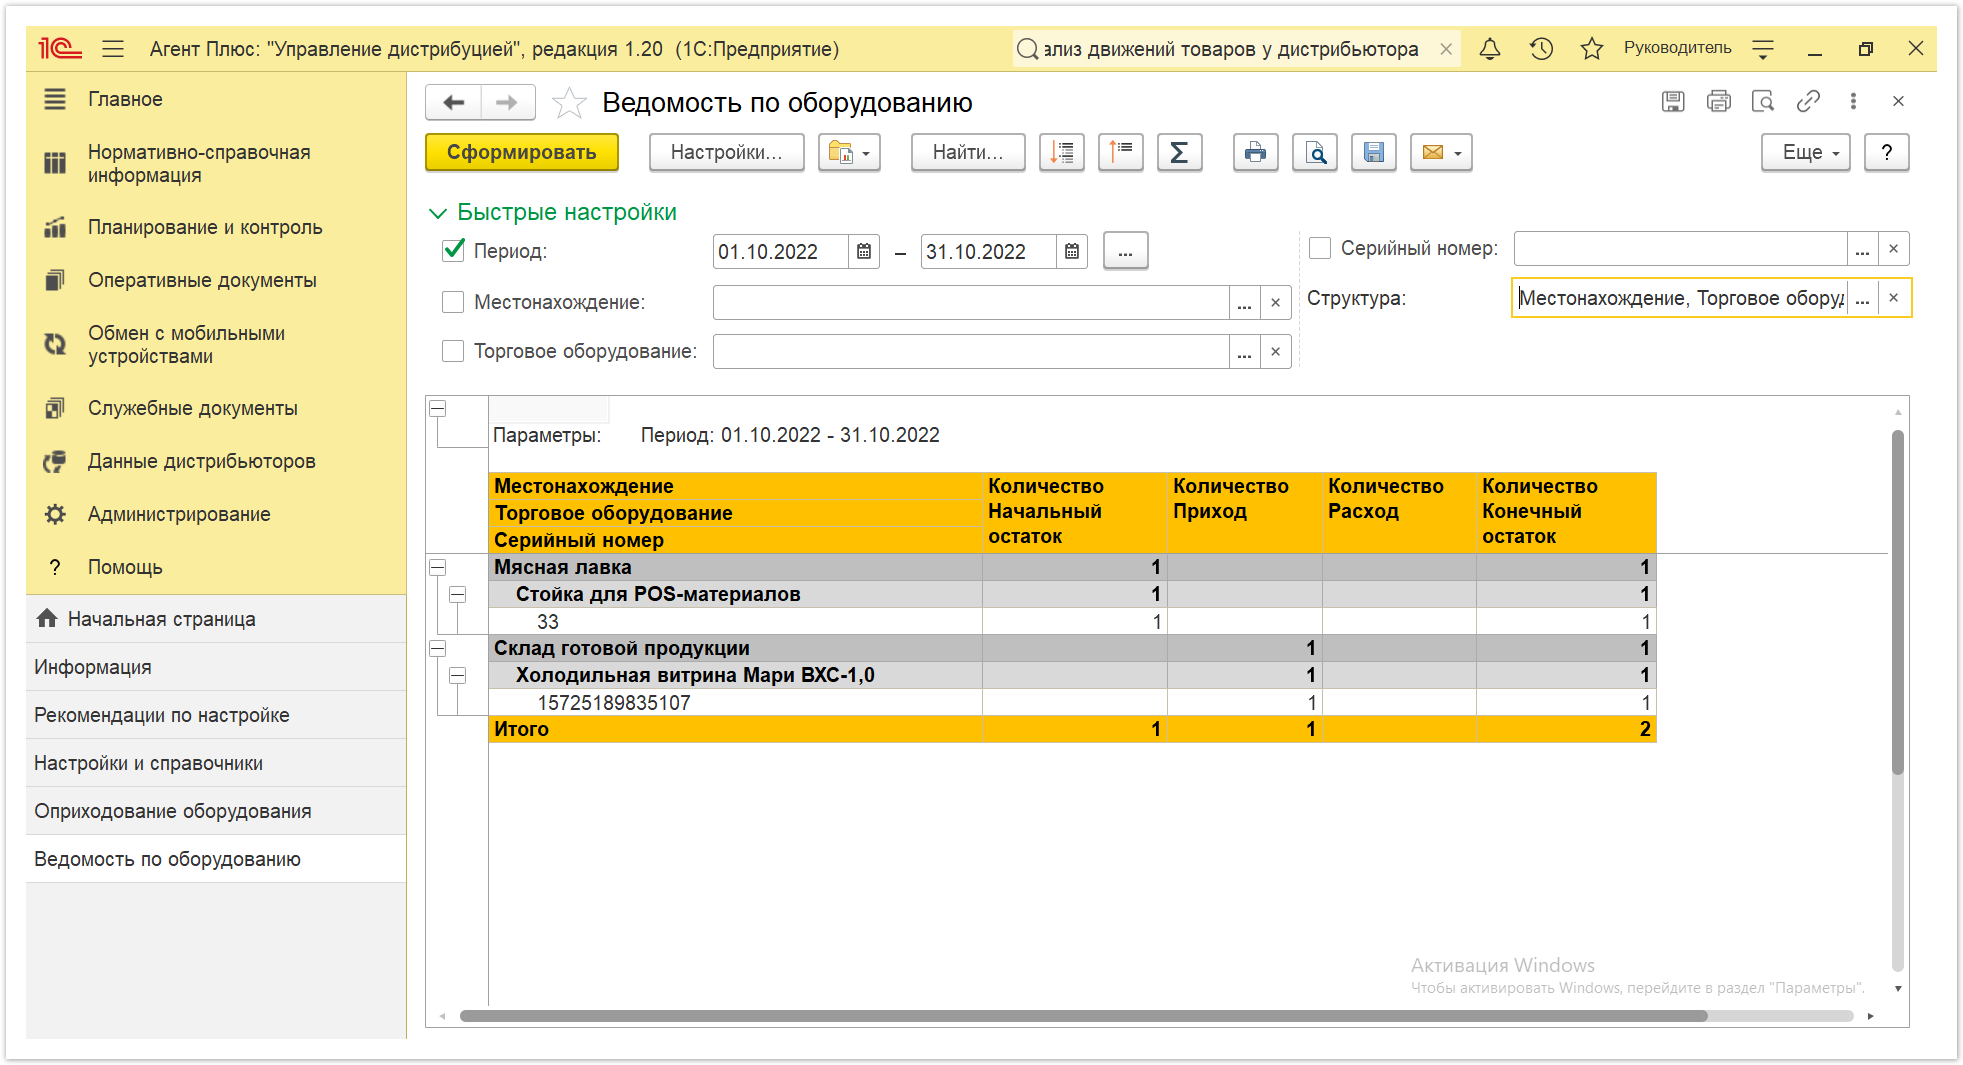Clear the Структура field
The height and width of the screenshot is (1065, 1963).
click(x=1894, y=297)
